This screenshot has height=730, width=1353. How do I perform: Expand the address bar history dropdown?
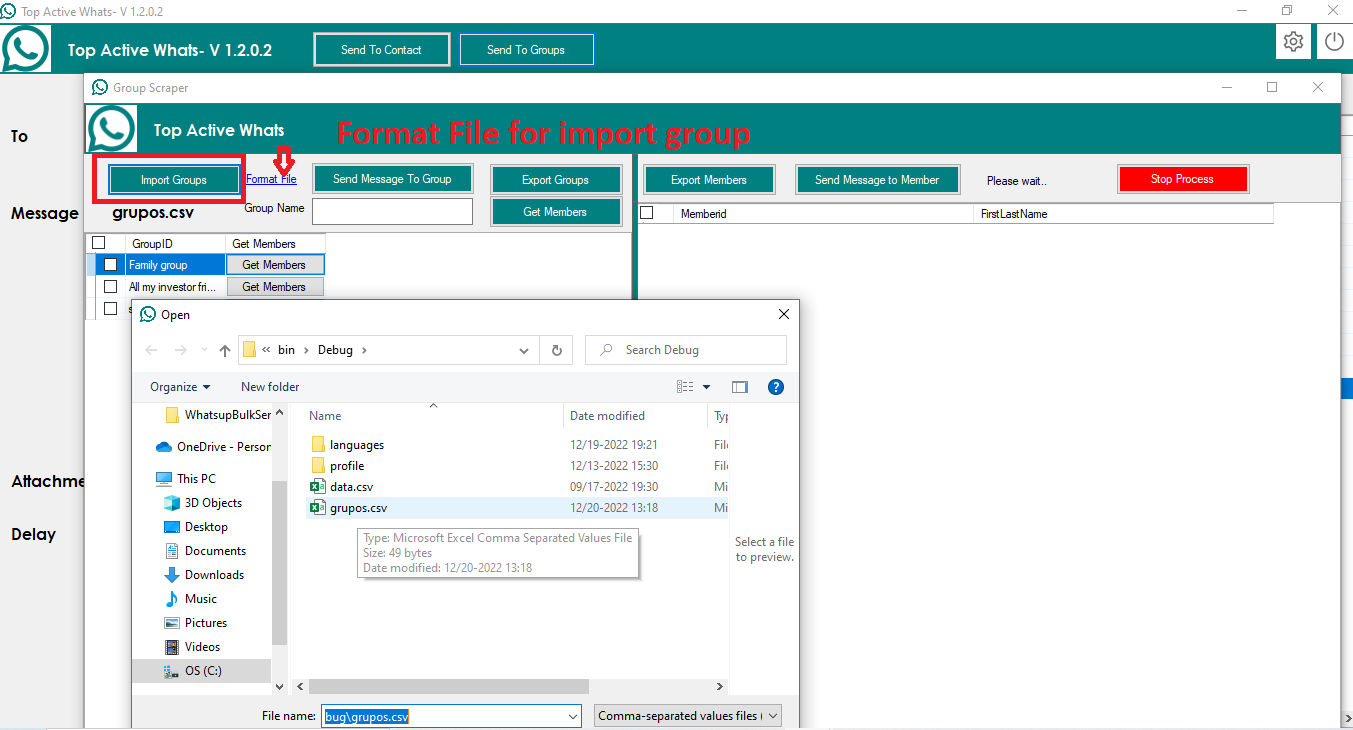[524, 350]
